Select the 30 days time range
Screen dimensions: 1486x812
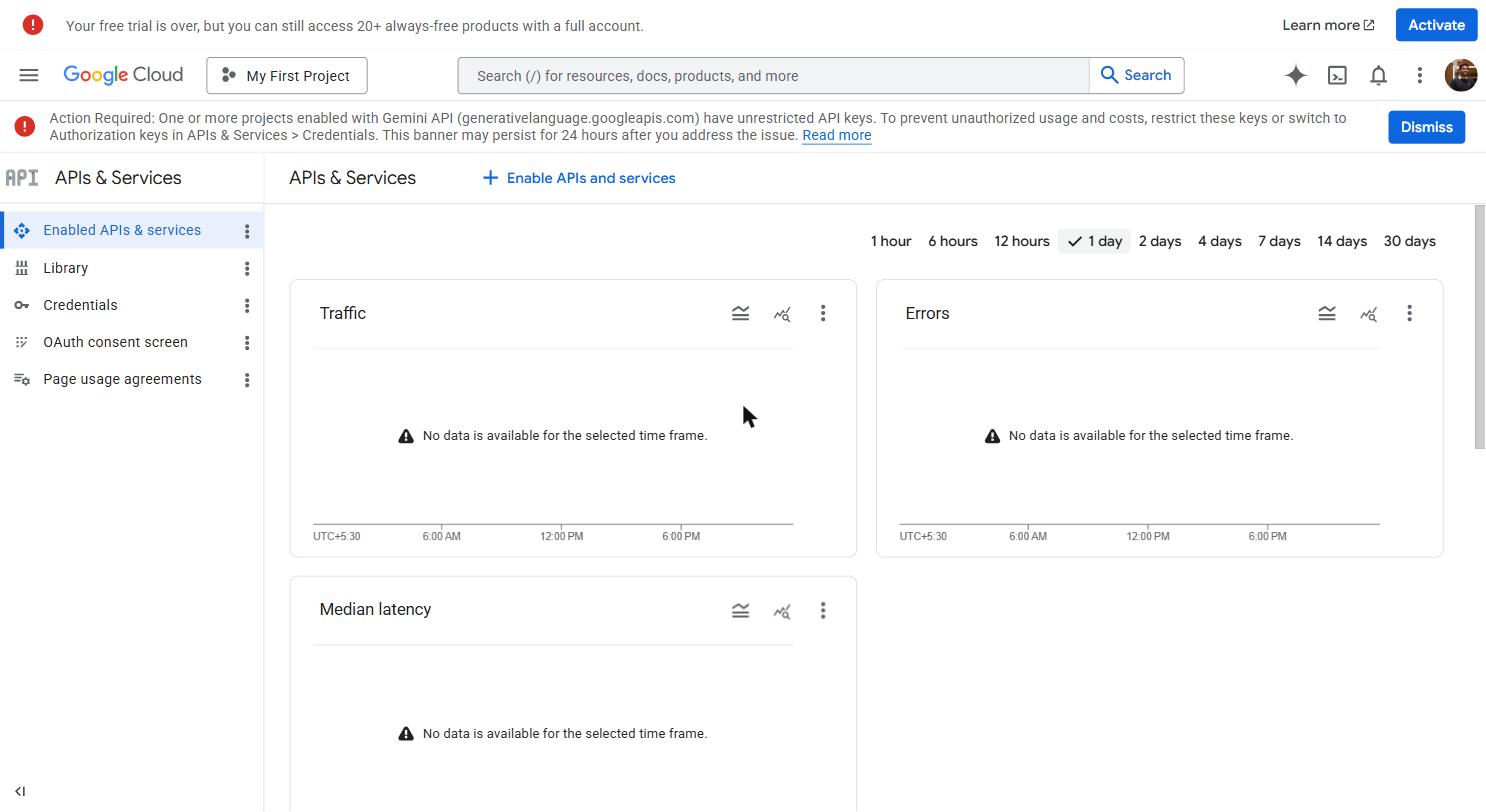1409,241
